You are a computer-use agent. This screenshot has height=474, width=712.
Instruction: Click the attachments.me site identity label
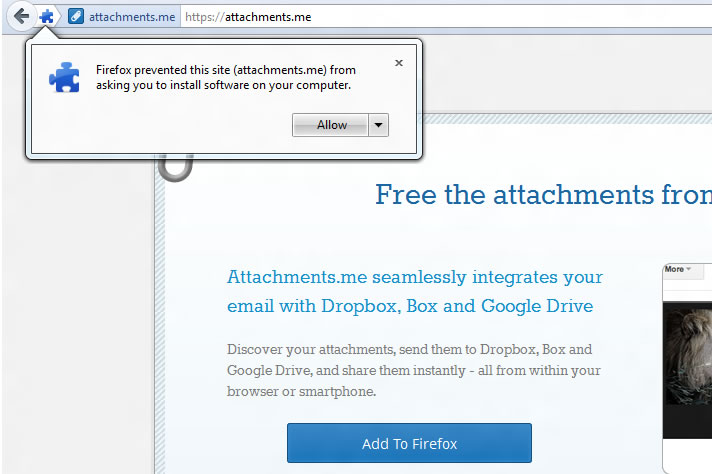[132, 17]
